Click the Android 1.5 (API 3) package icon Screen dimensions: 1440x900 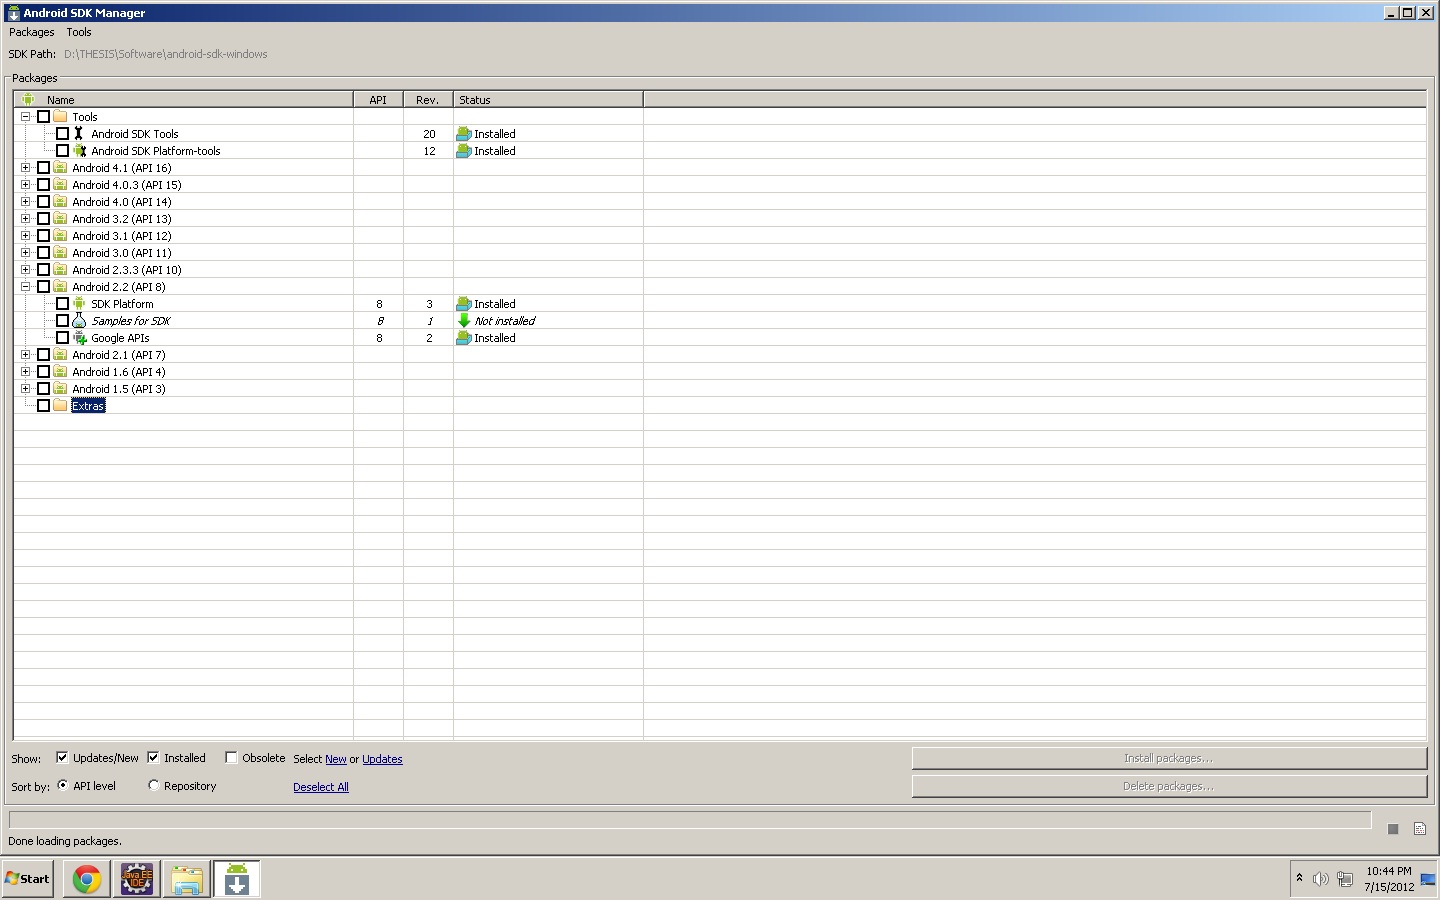coord(60,388)
